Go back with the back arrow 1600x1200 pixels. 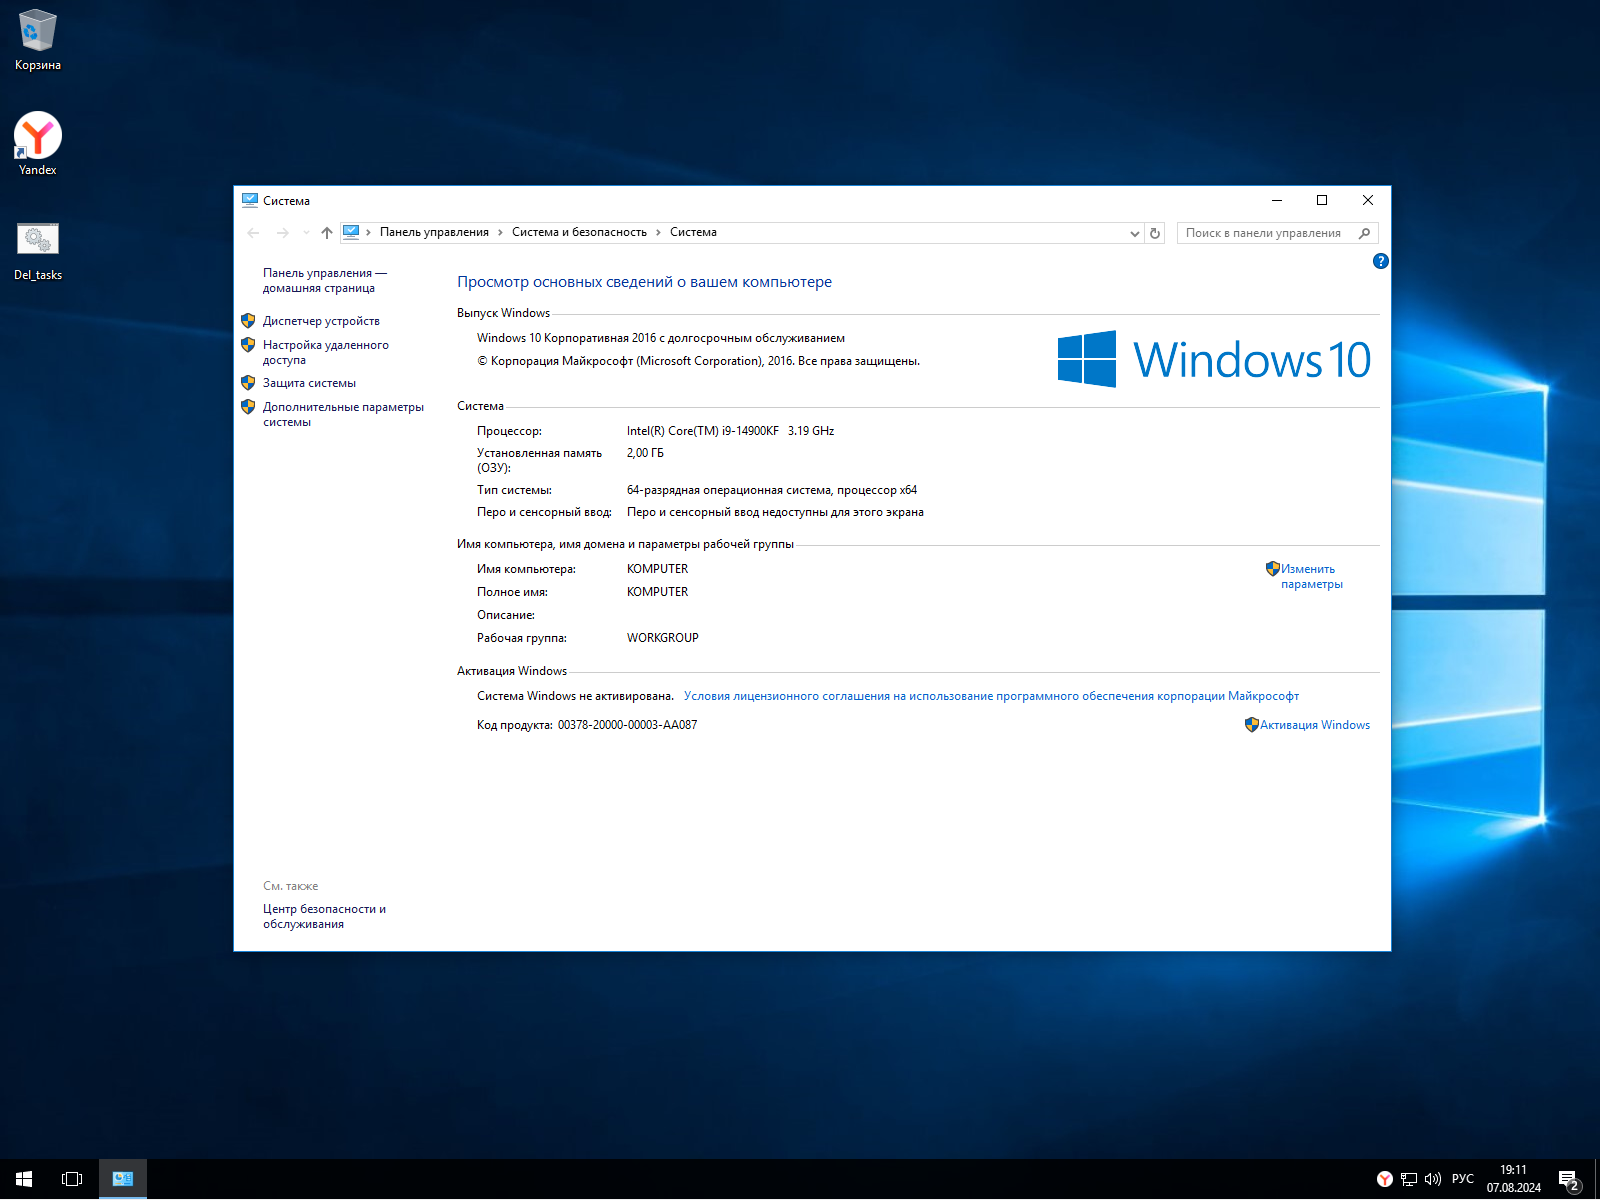pos(253,233)
